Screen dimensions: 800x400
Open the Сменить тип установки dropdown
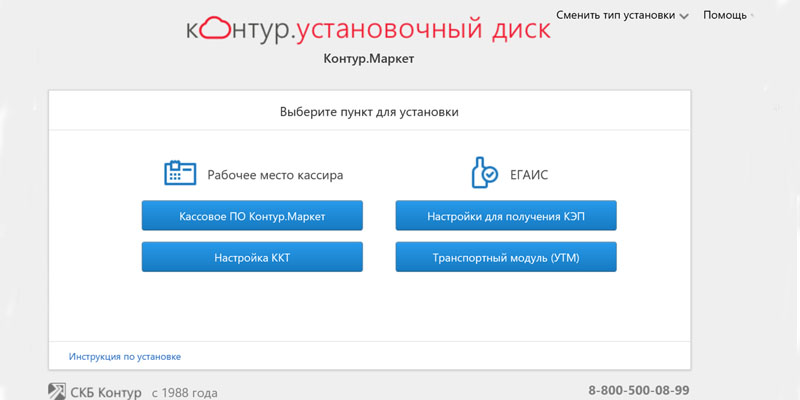pos(622,15)
